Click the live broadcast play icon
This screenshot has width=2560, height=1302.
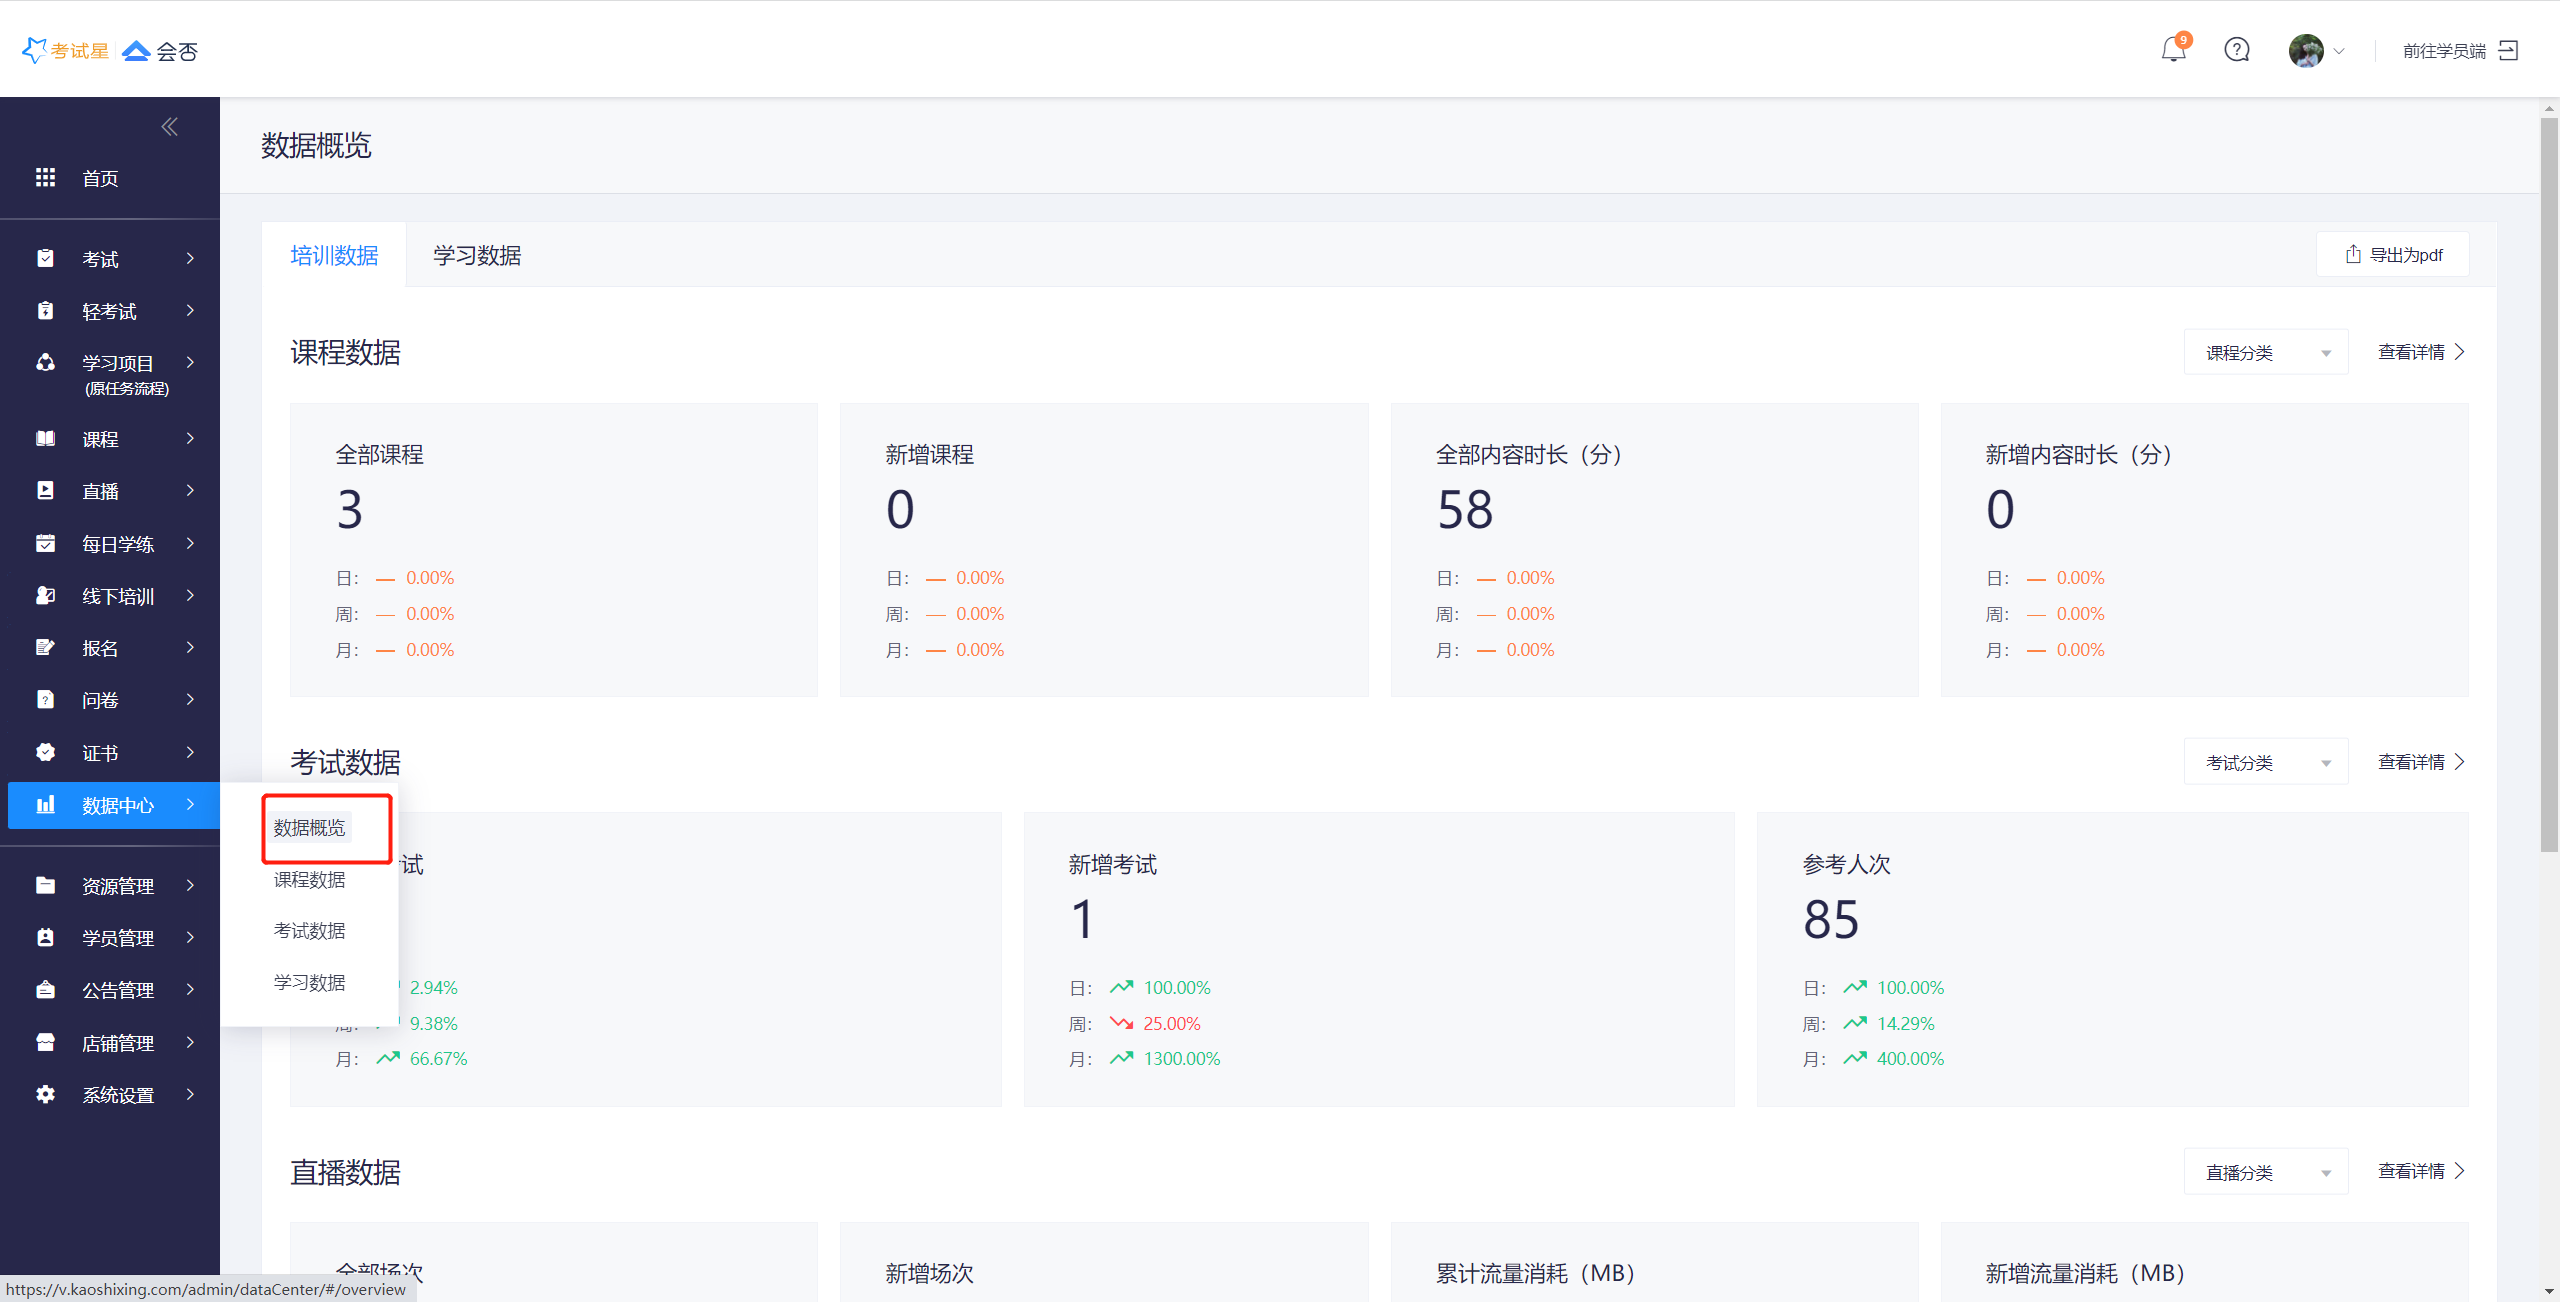45,491
